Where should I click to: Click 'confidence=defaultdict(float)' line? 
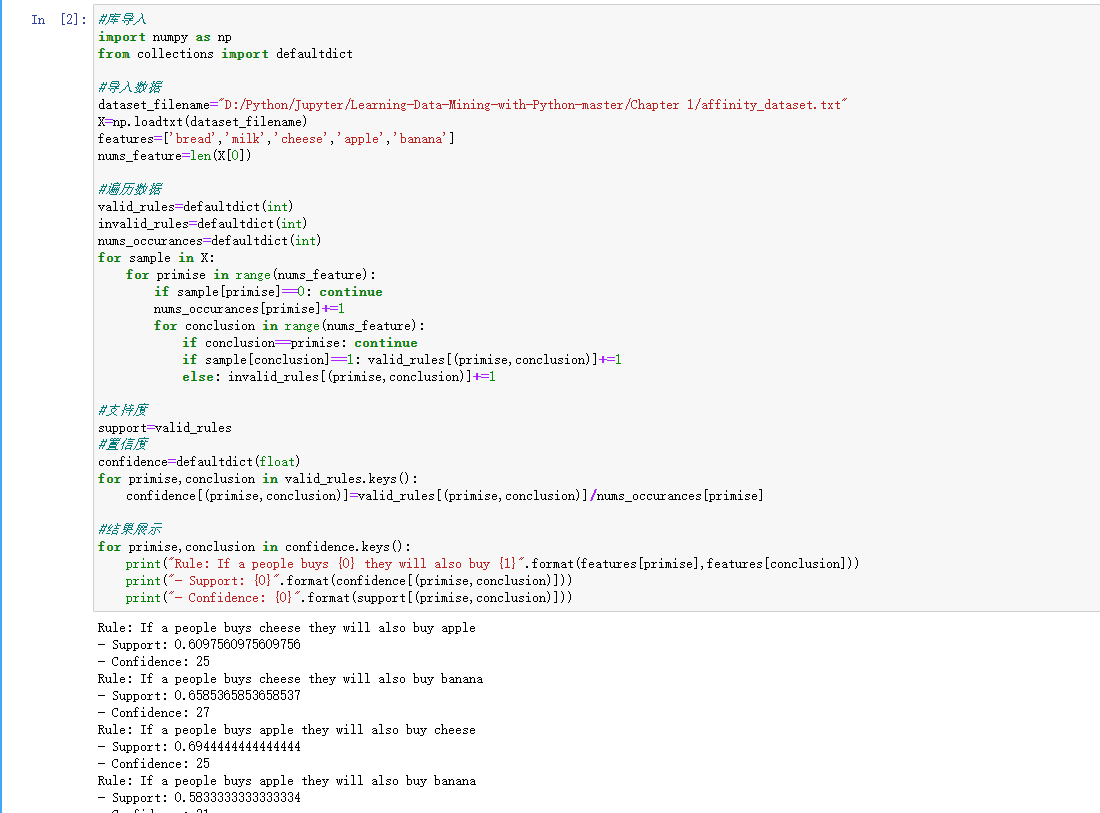[199, 462]
